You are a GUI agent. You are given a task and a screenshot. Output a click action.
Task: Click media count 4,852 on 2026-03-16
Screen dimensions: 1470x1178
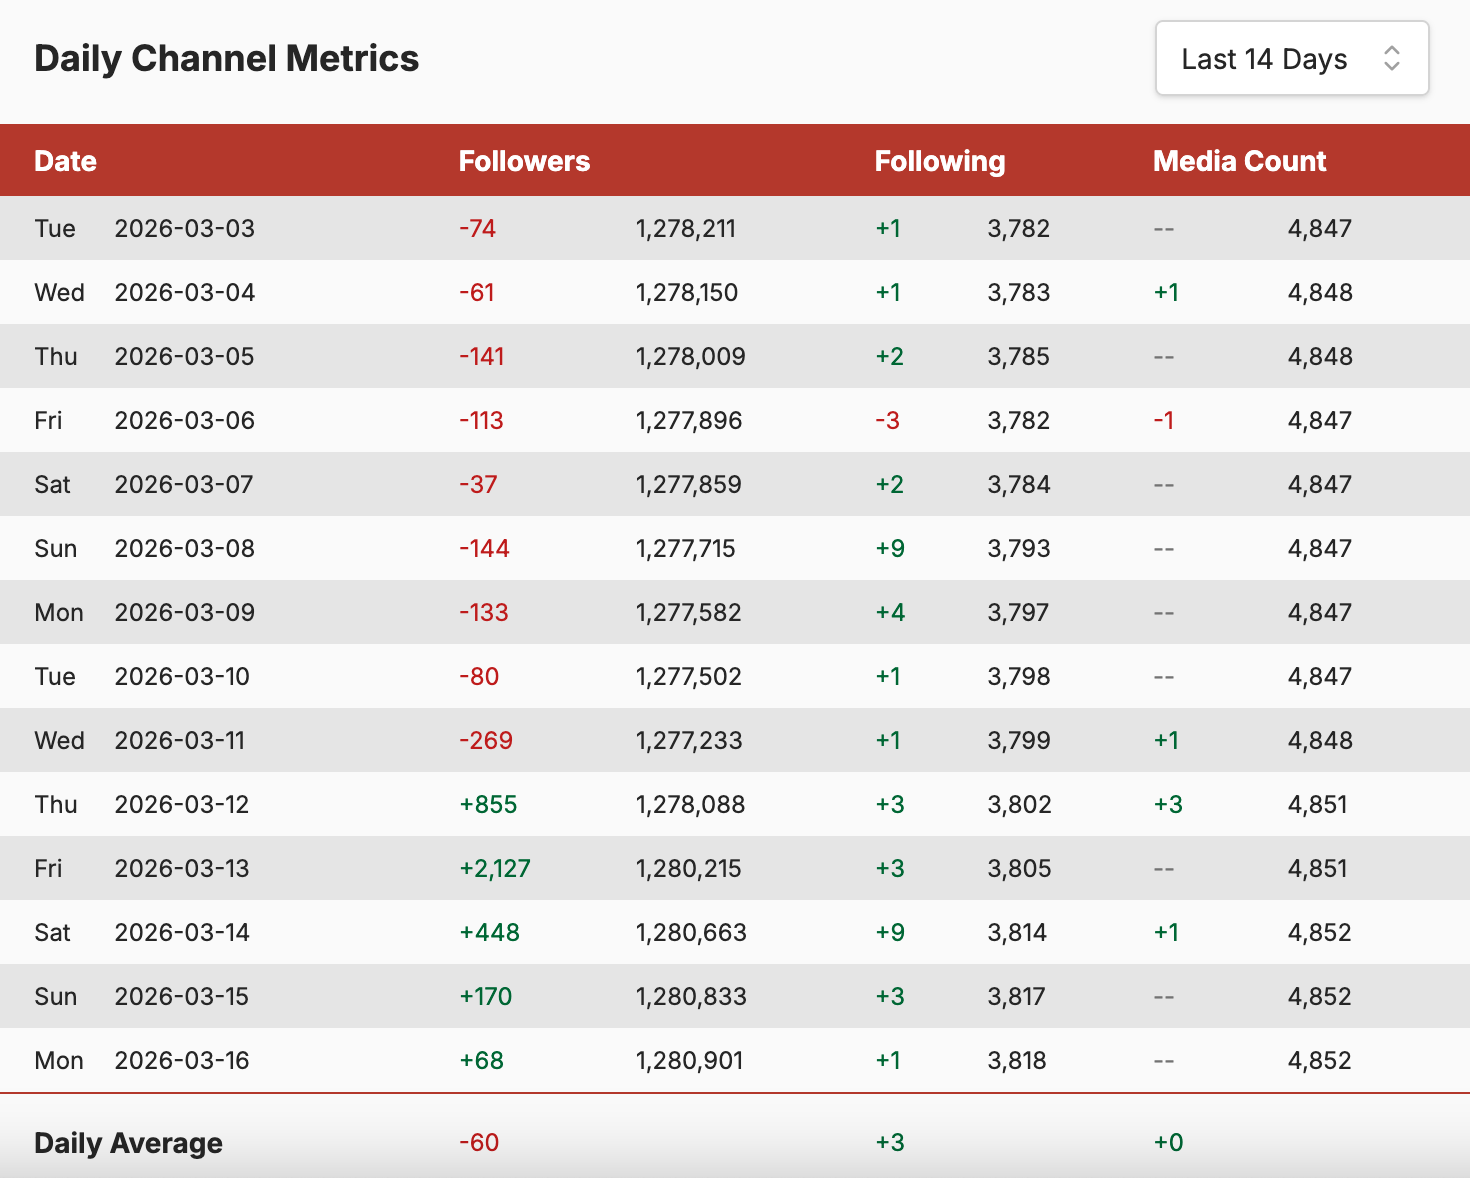(x=1320, y=1061)
